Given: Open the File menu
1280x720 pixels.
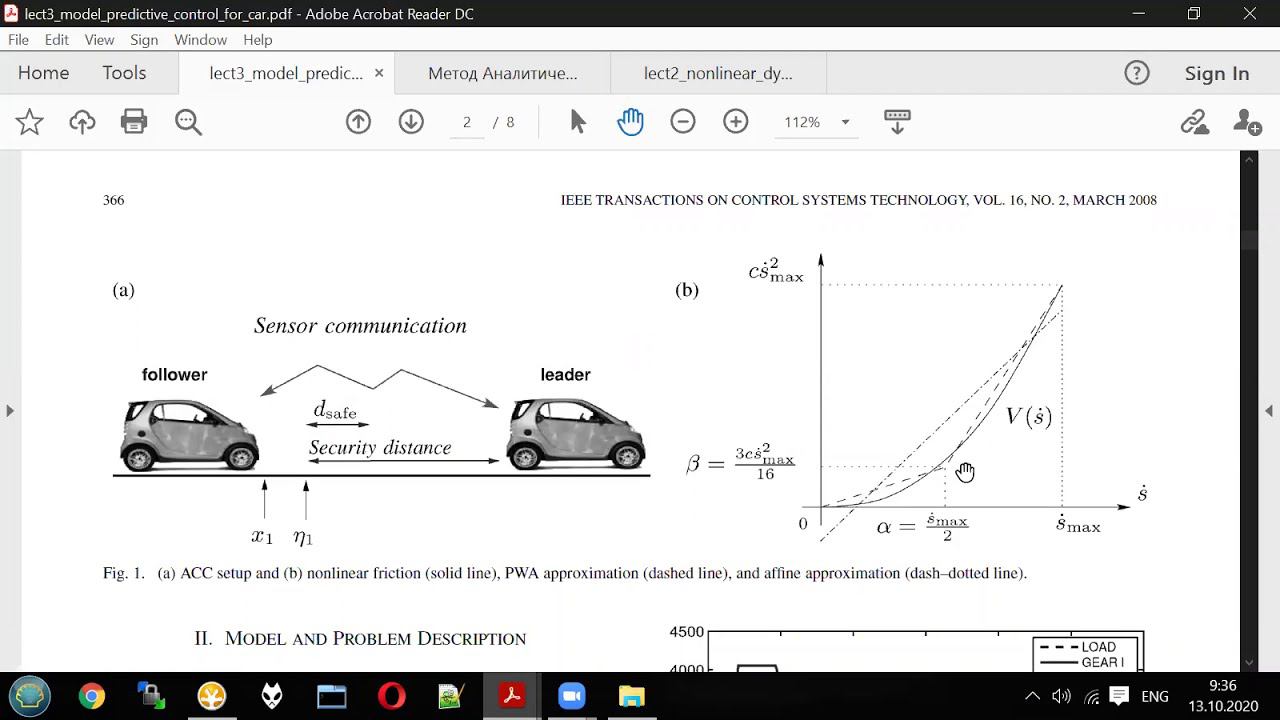Looking at the screenshot, I should (18, 40).
